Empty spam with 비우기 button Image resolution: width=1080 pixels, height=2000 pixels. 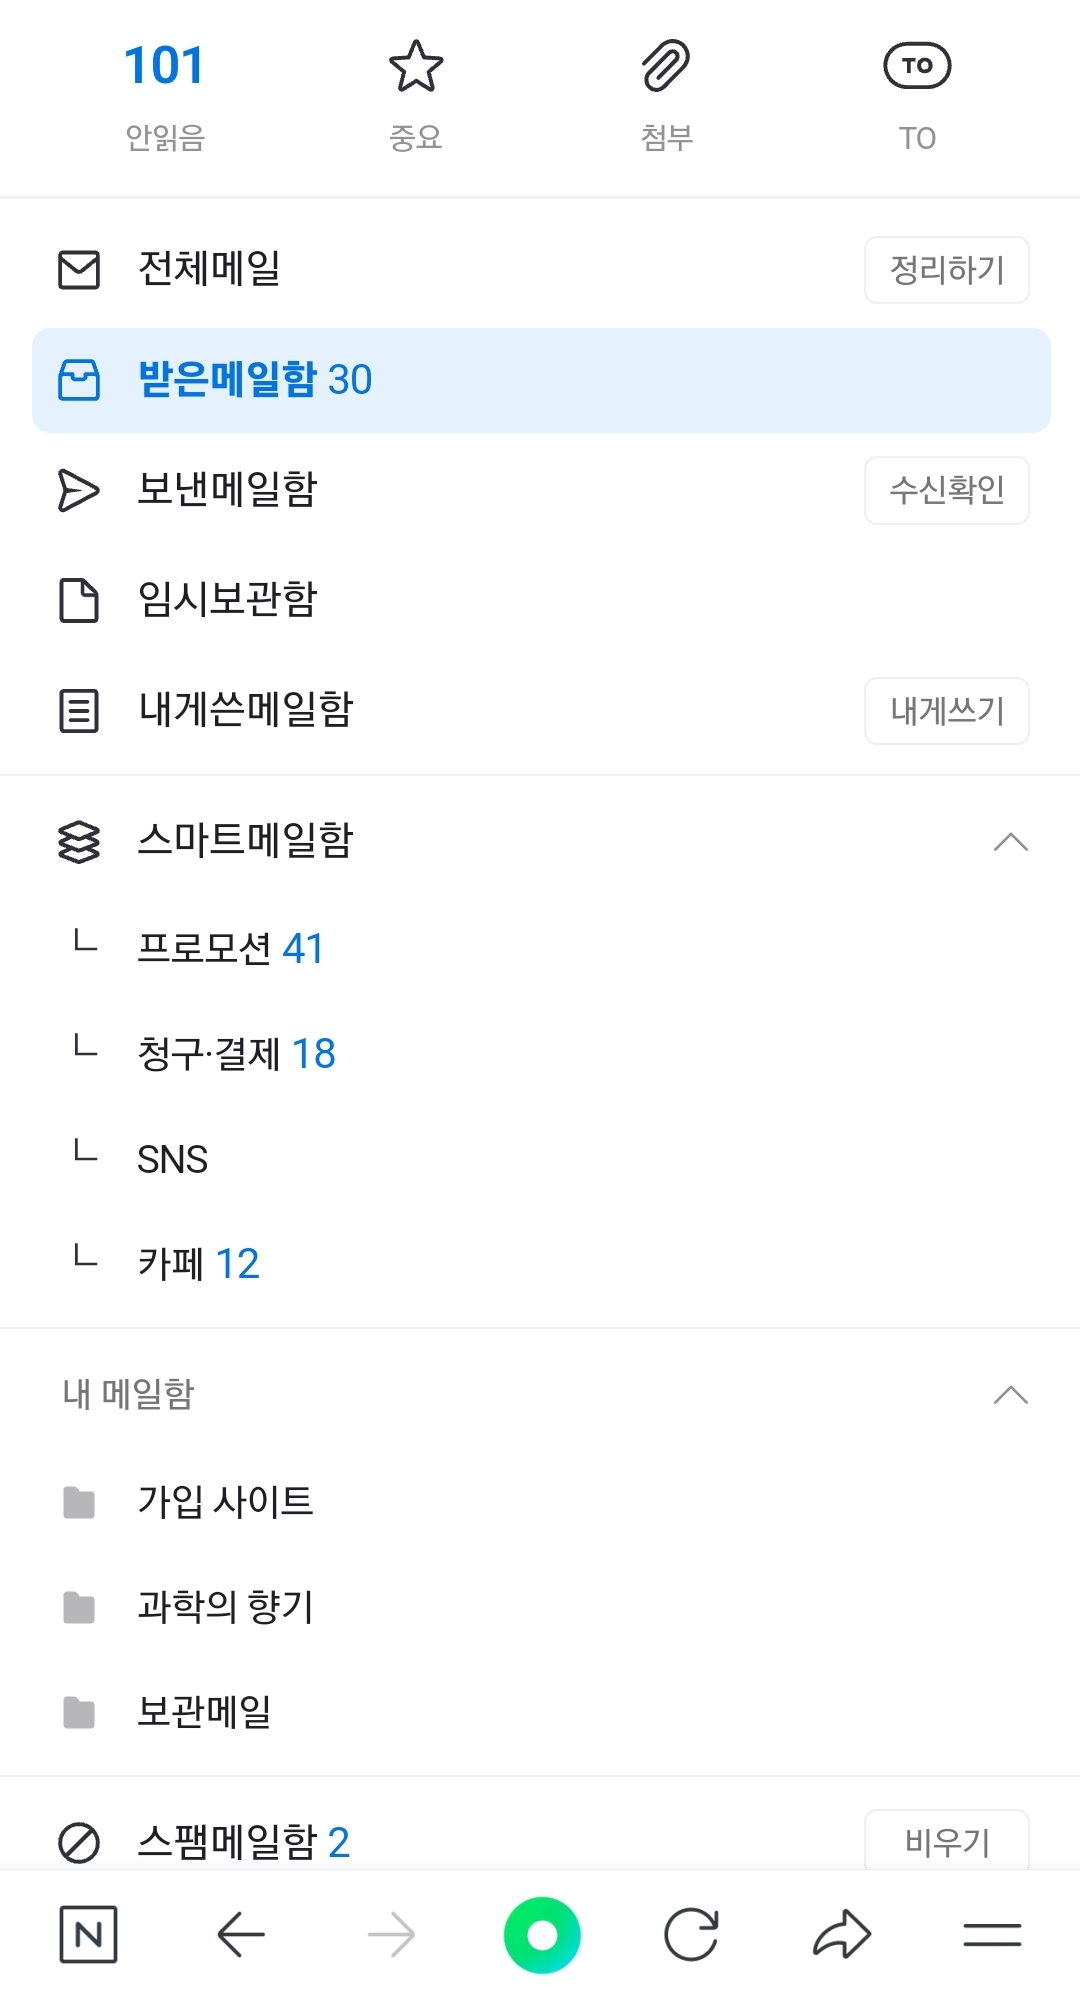[x=946, y=1841]
